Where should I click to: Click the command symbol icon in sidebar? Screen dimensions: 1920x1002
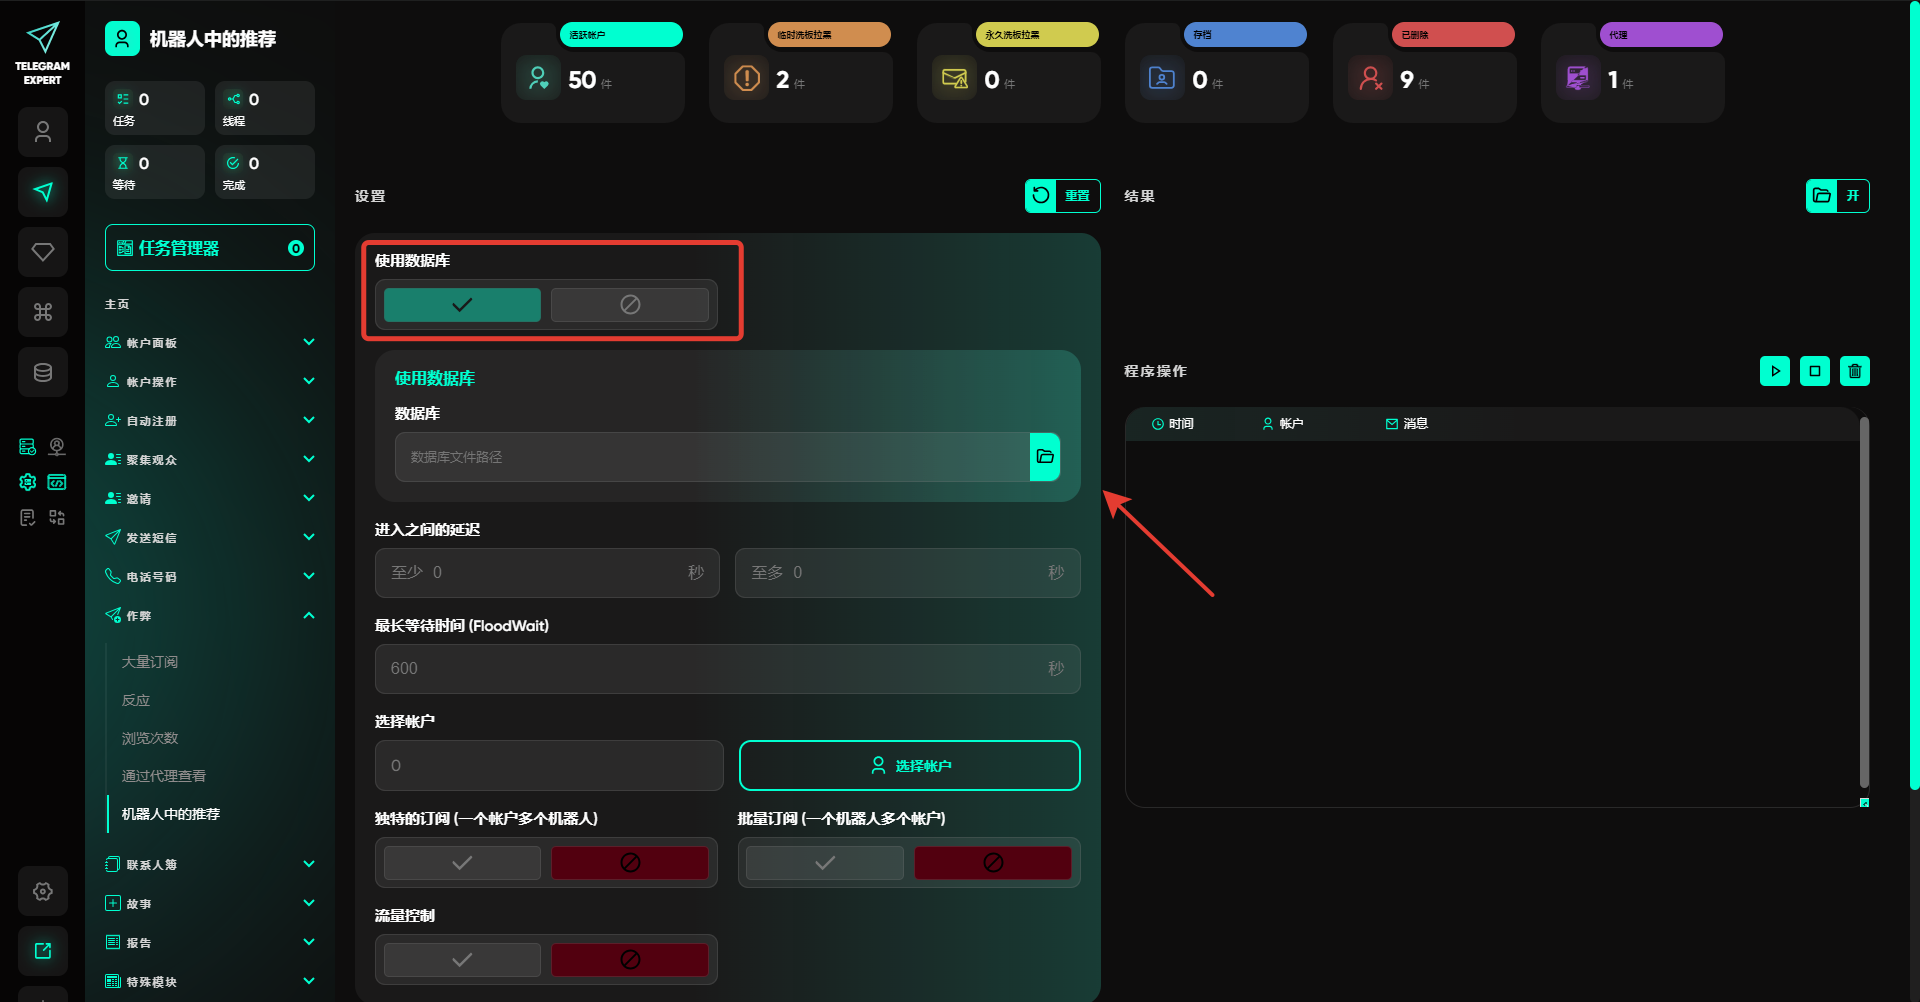point(43,312)
